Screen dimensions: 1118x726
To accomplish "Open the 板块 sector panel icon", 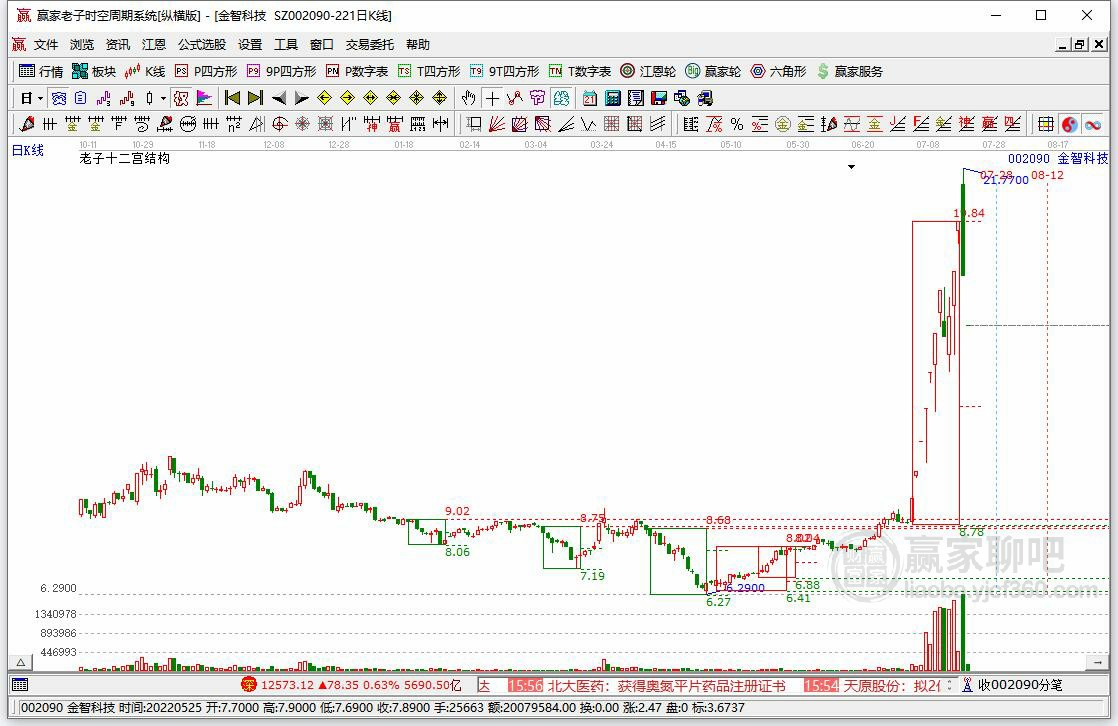I will pos(79,71).
